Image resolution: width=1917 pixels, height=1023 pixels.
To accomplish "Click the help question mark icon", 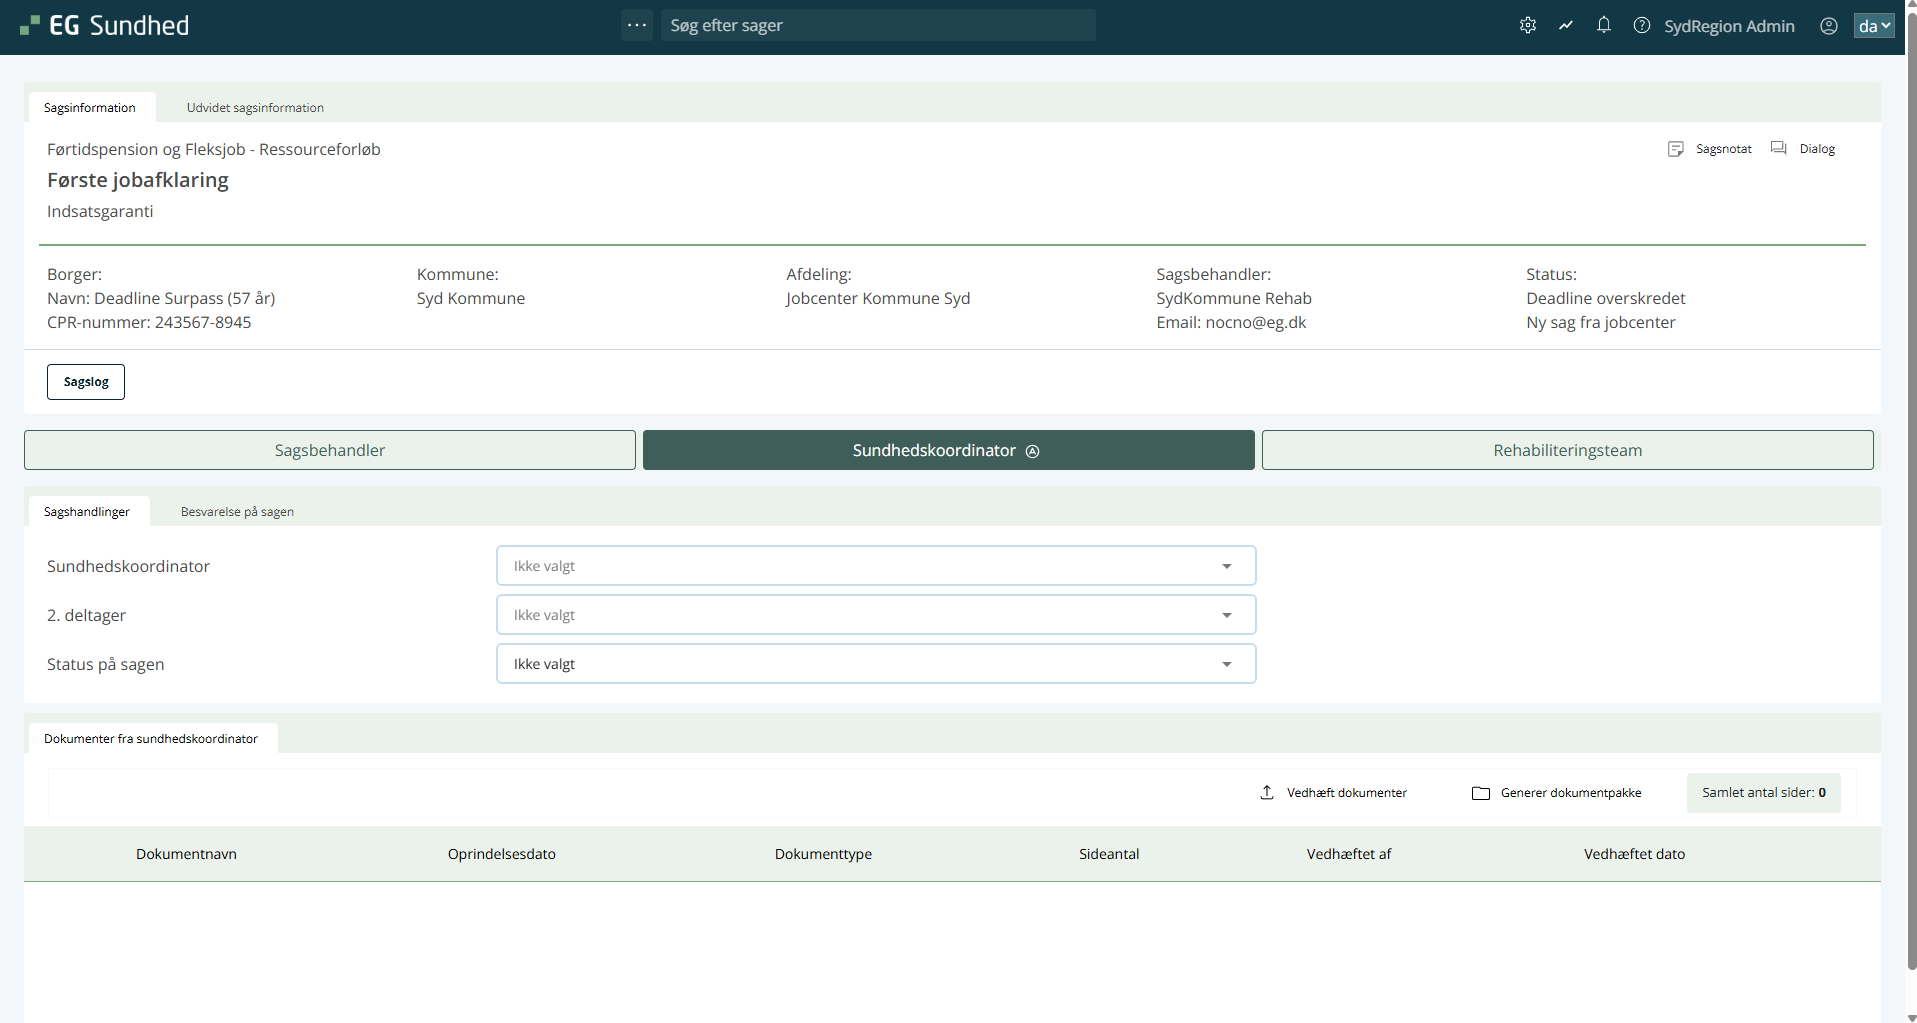I will pos(1641,26).
